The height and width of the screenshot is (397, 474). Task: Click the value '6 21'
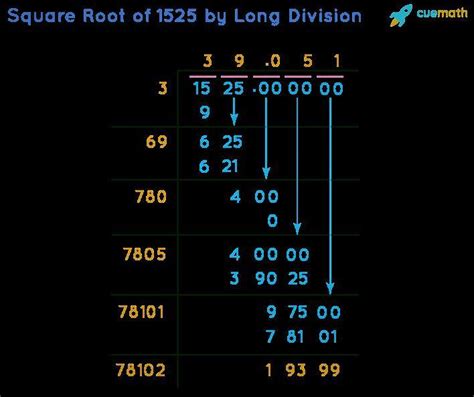(219, 166)
